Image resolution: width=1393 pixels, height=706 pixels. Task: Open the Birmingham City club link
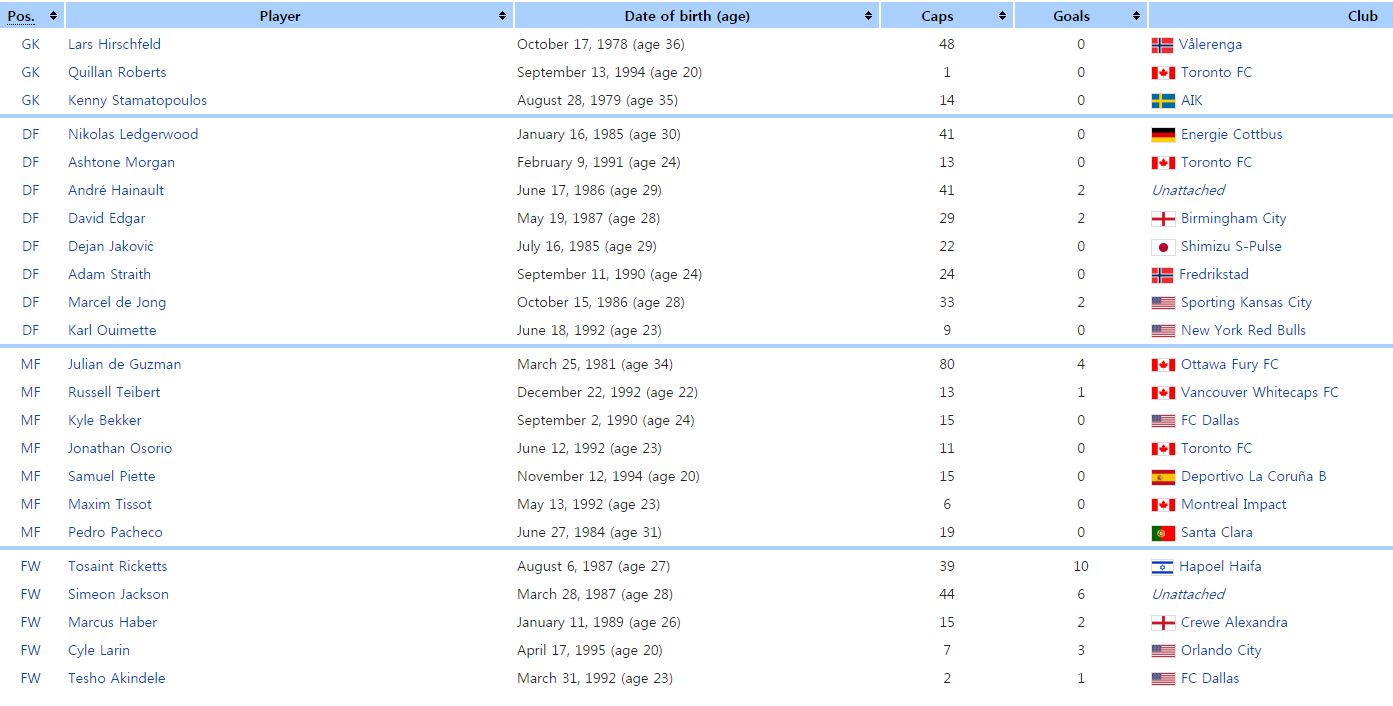(x=1233, y=219)
